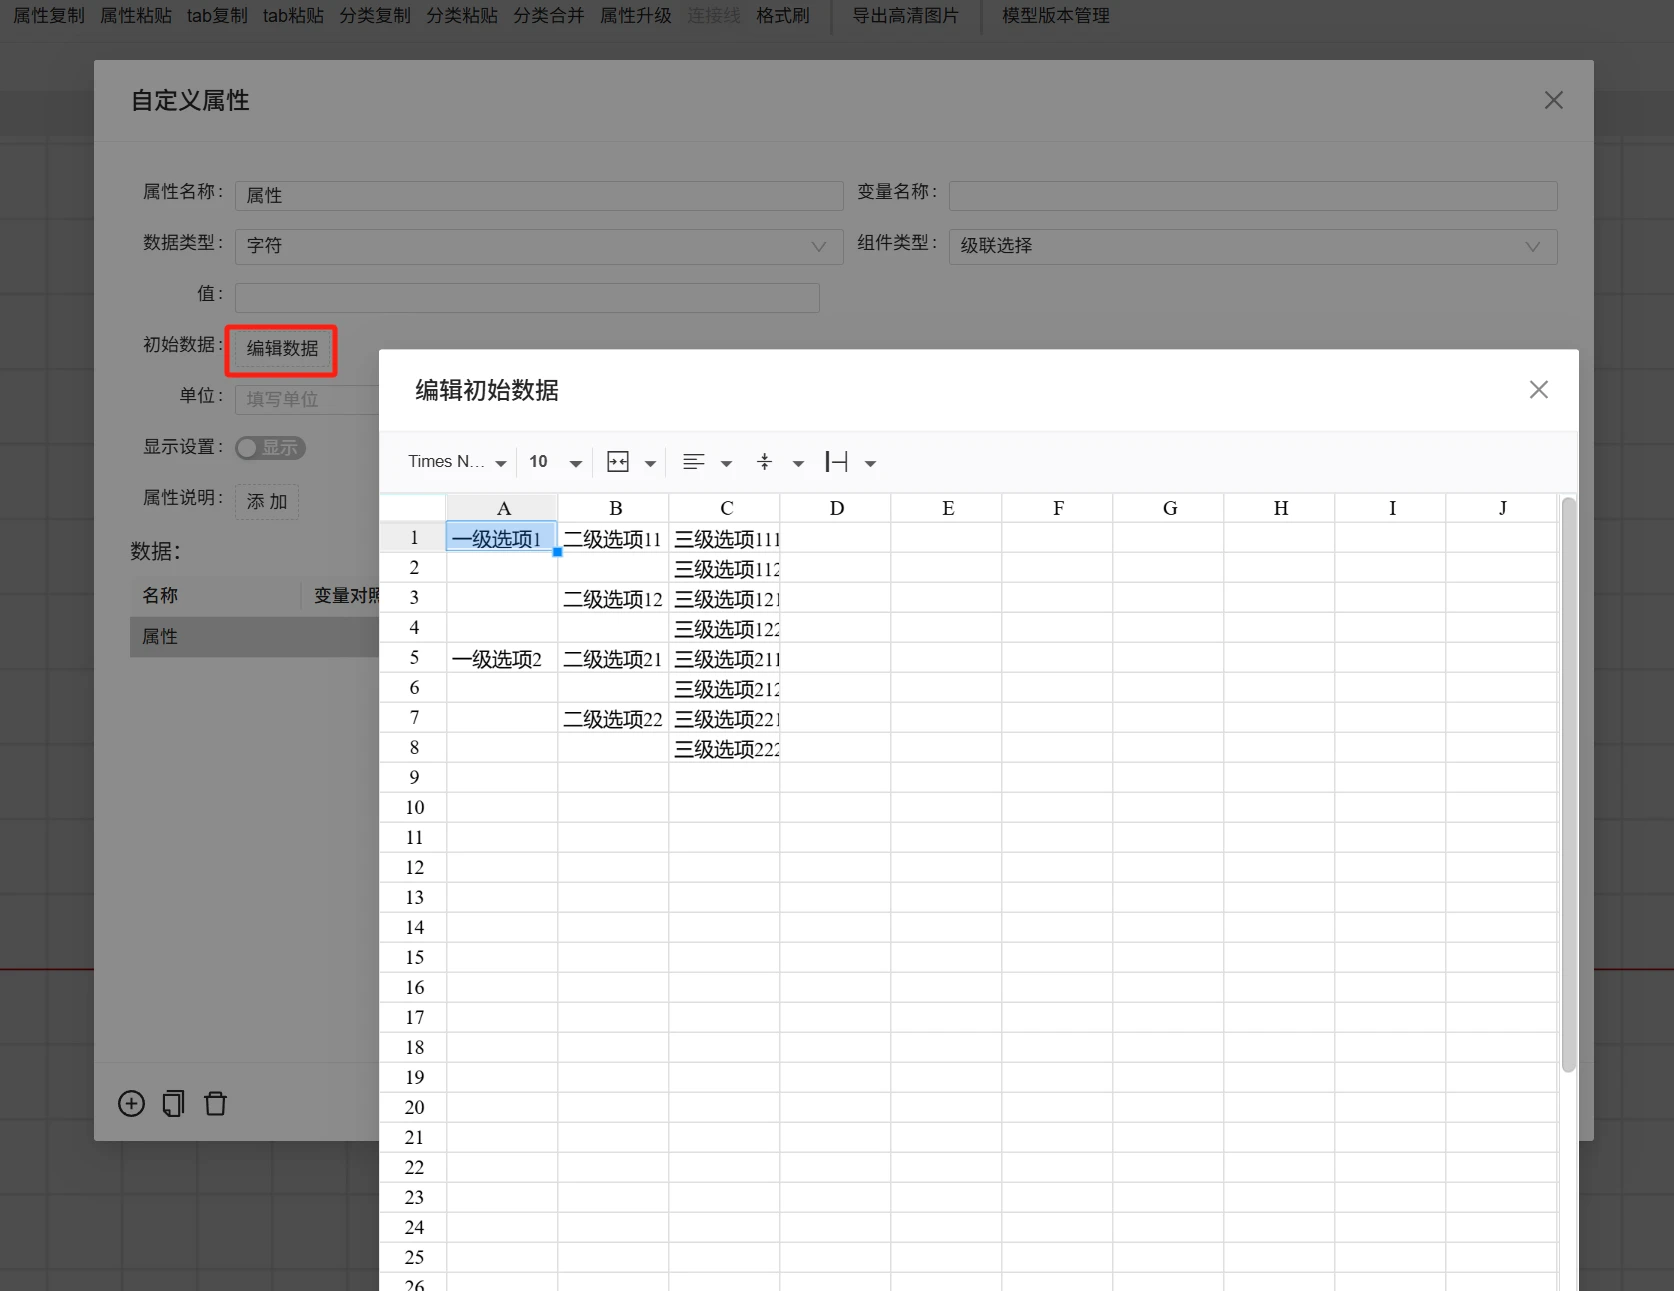Click 属性复制 in top toolbar

click(x=49, y=16)
